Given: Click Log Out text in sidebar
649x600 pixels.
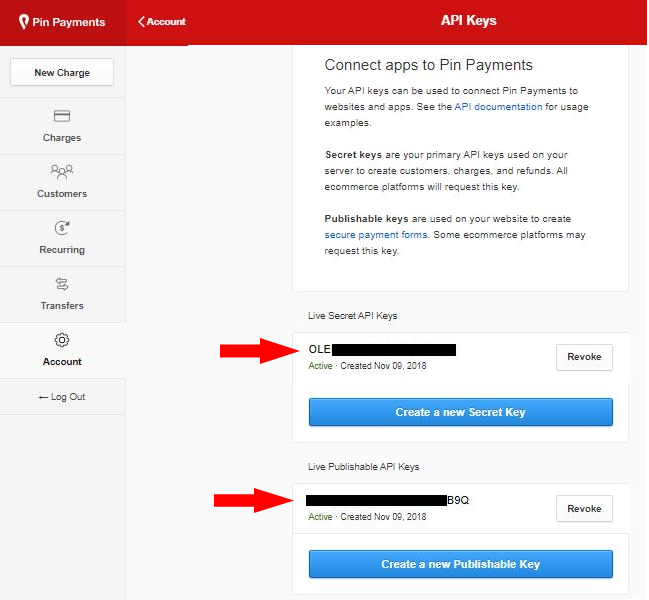Looking at the screenshot, I should click(68, 397).
